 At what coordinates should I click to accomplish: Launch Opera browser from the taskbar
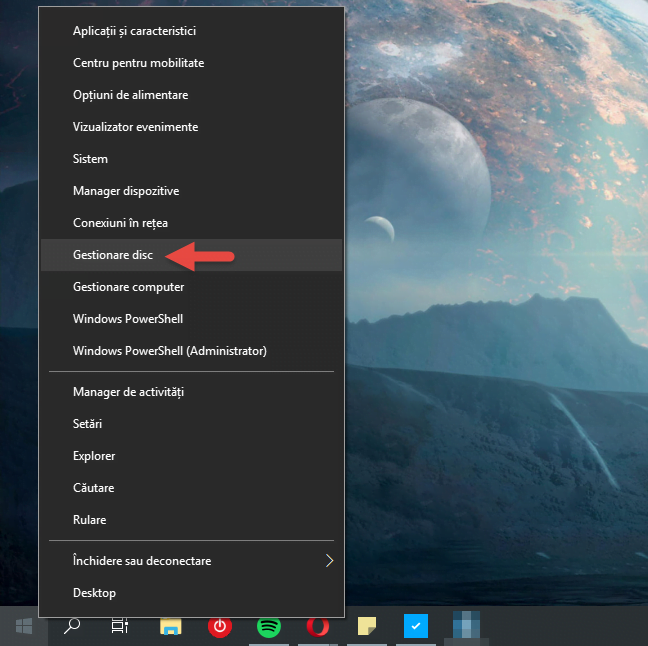tap(318, 626)
